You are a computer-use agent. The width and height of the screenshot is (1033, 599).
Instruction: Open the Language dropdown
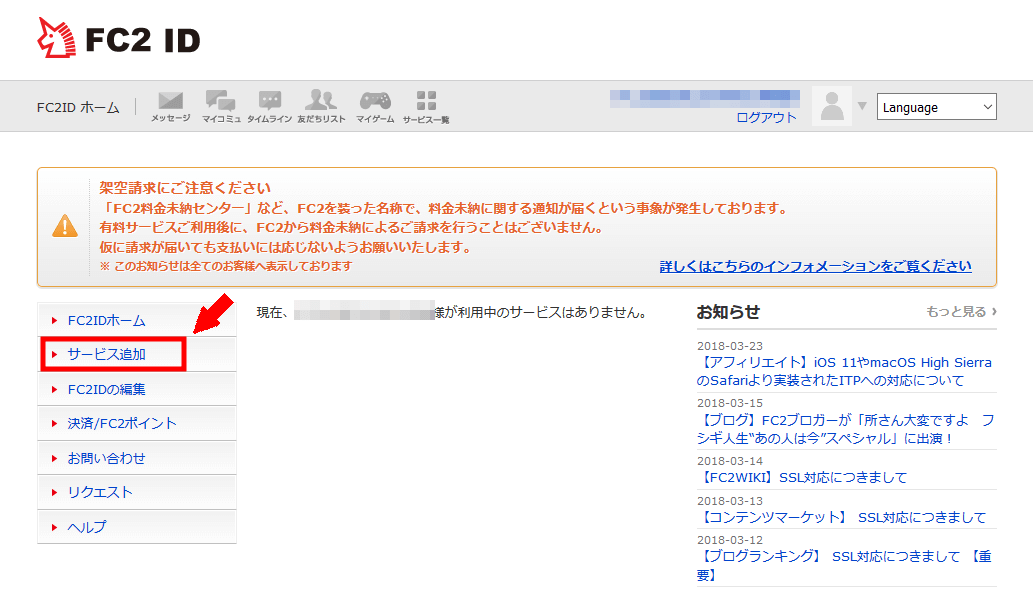936,107
